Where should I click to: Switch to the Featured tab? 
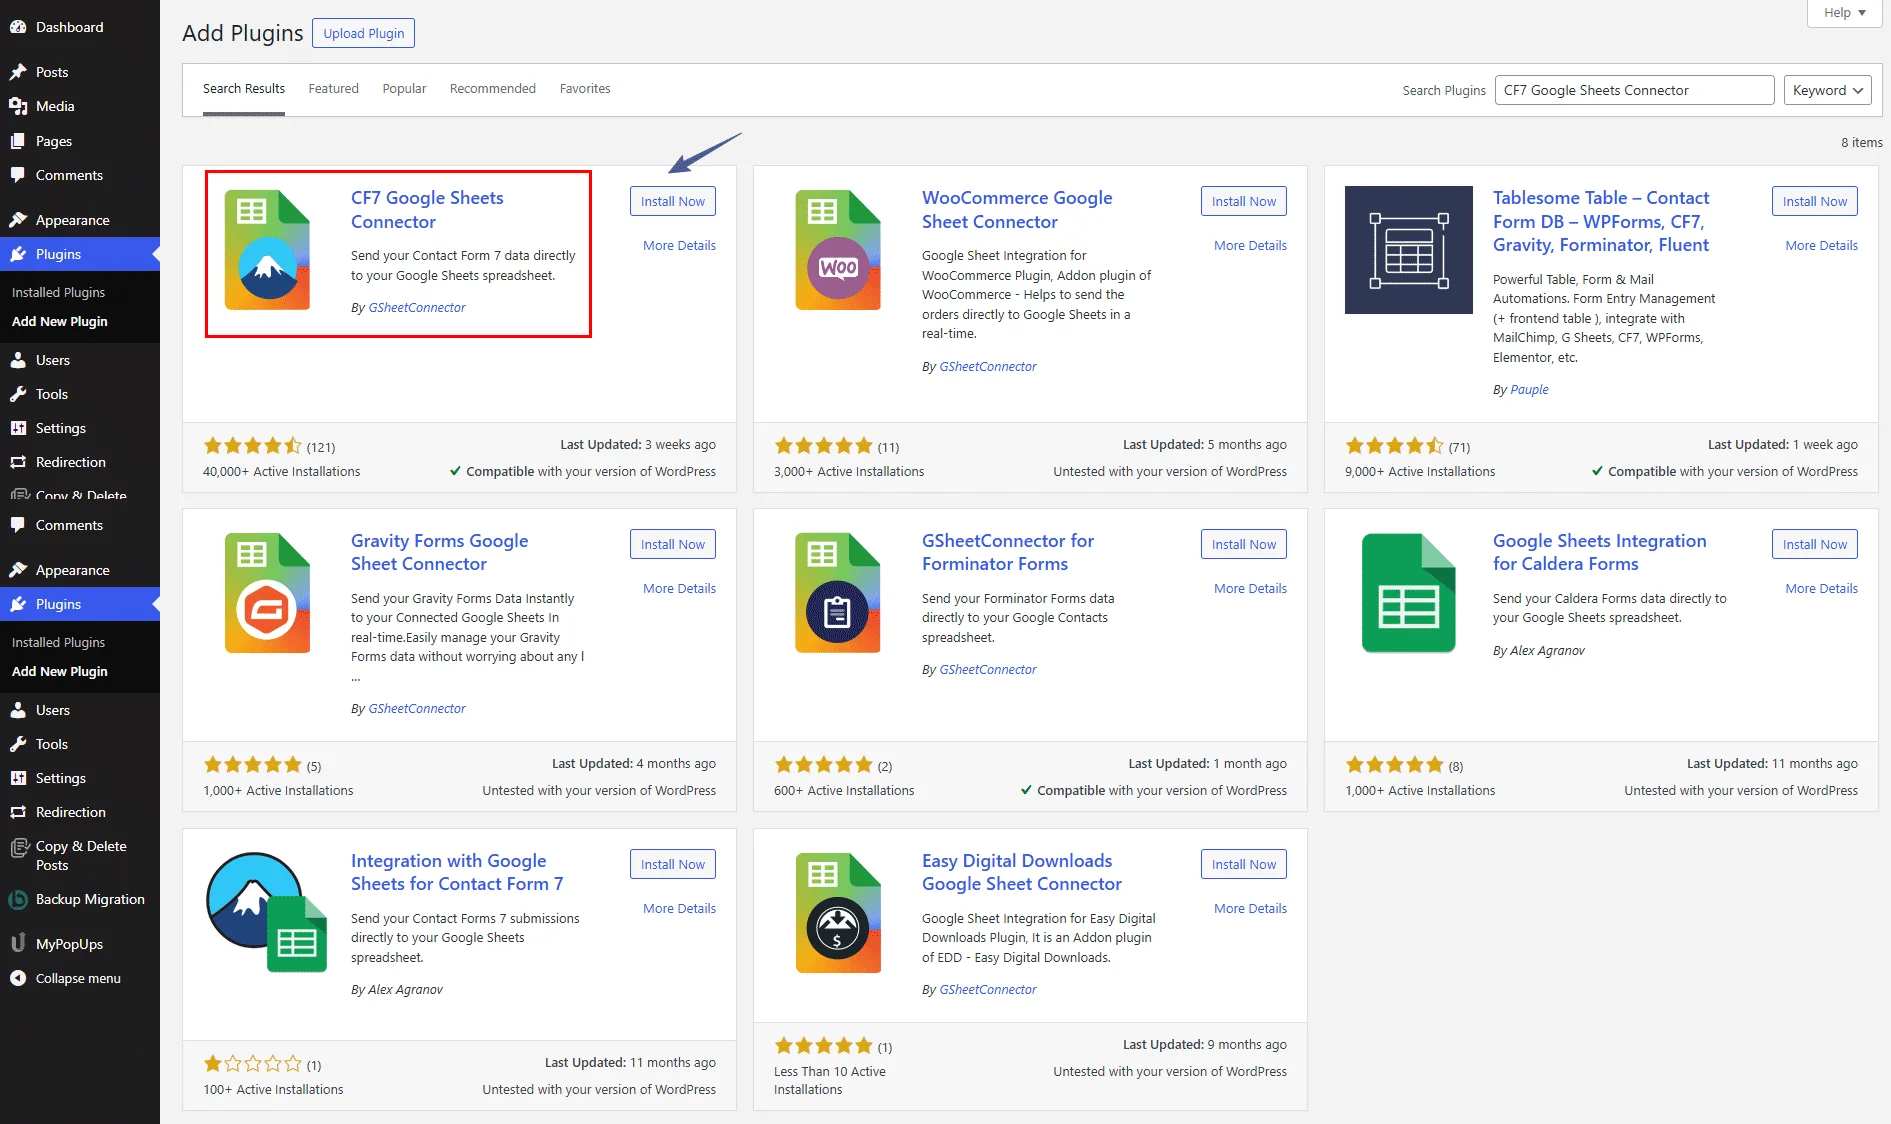tap(333, 89)
